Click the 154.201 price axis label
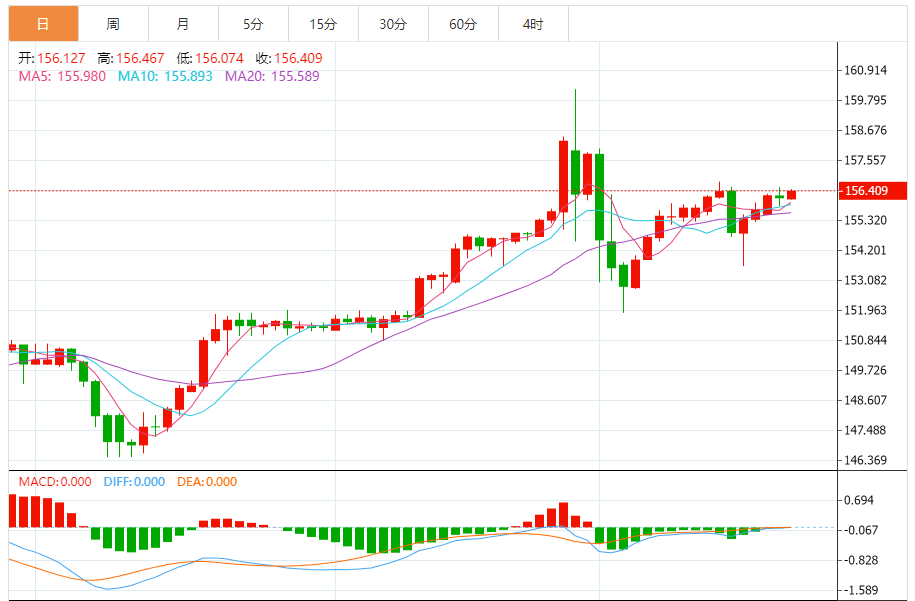Screen dimensions: 915x601 [865, 250]
